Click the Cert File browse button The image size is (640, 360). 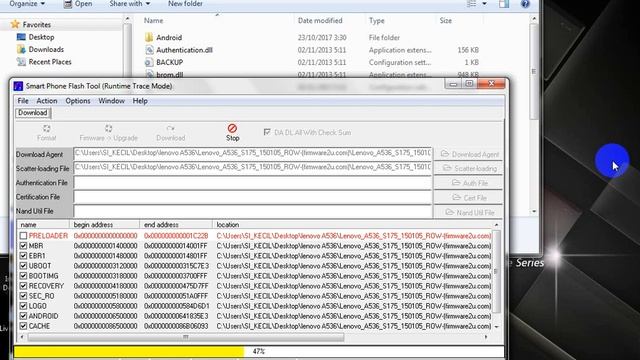469,198
